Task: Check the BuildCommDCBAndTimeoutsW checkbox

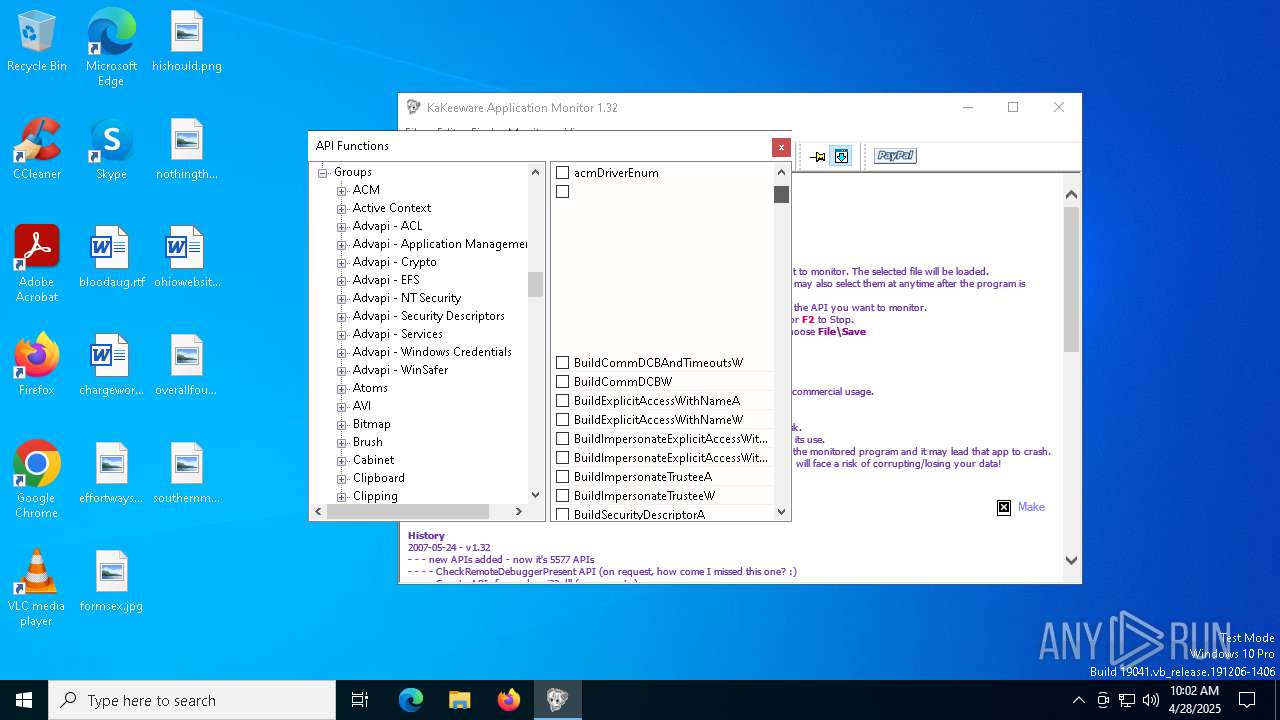Action: coord(562,363)
